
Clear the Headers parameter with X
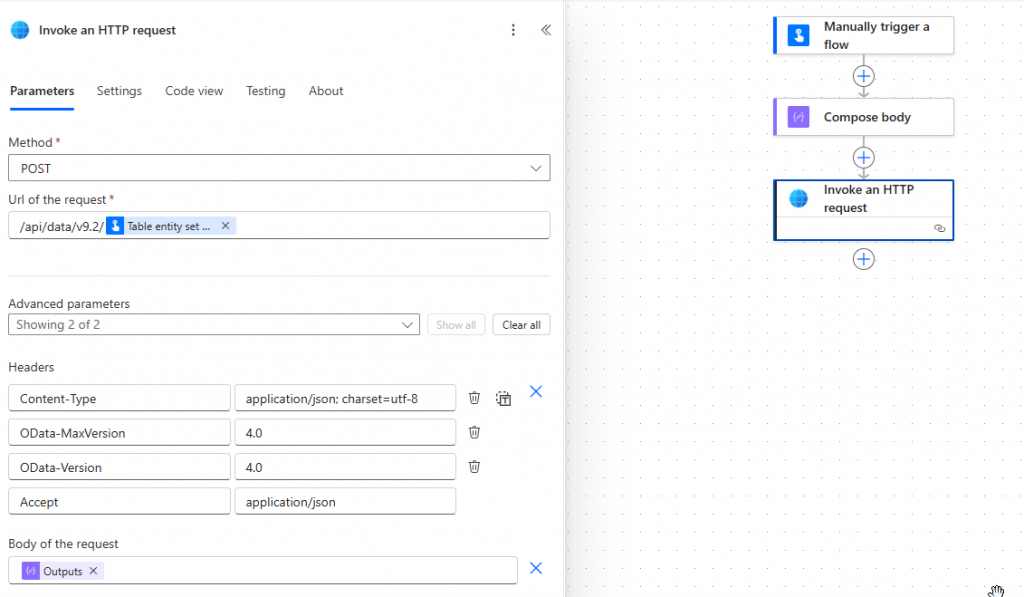(536, 392)
